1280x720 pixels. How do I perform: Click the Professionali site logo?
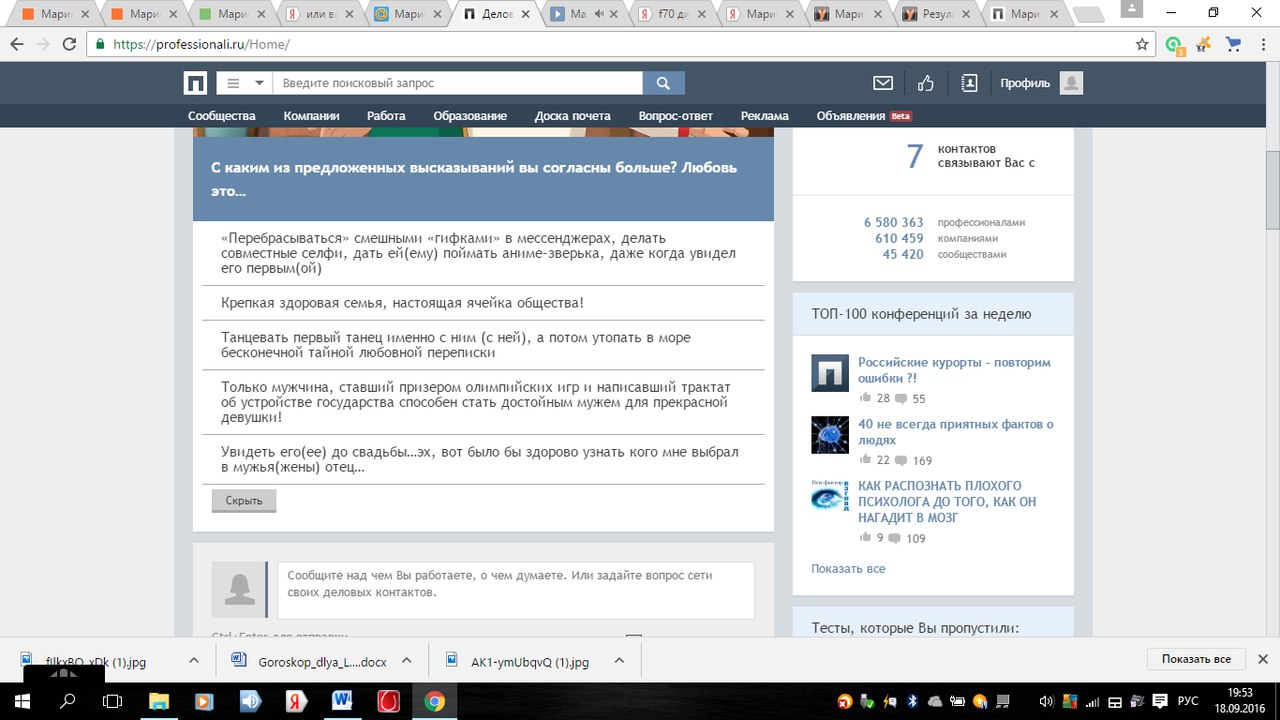(196, 83)
